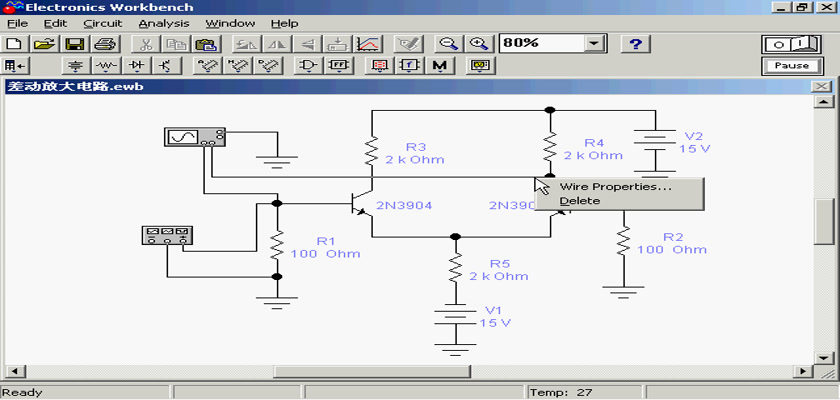Screen dimensions: 840x400
Task: Flip component vertically
Action: [x=308, y=43]
